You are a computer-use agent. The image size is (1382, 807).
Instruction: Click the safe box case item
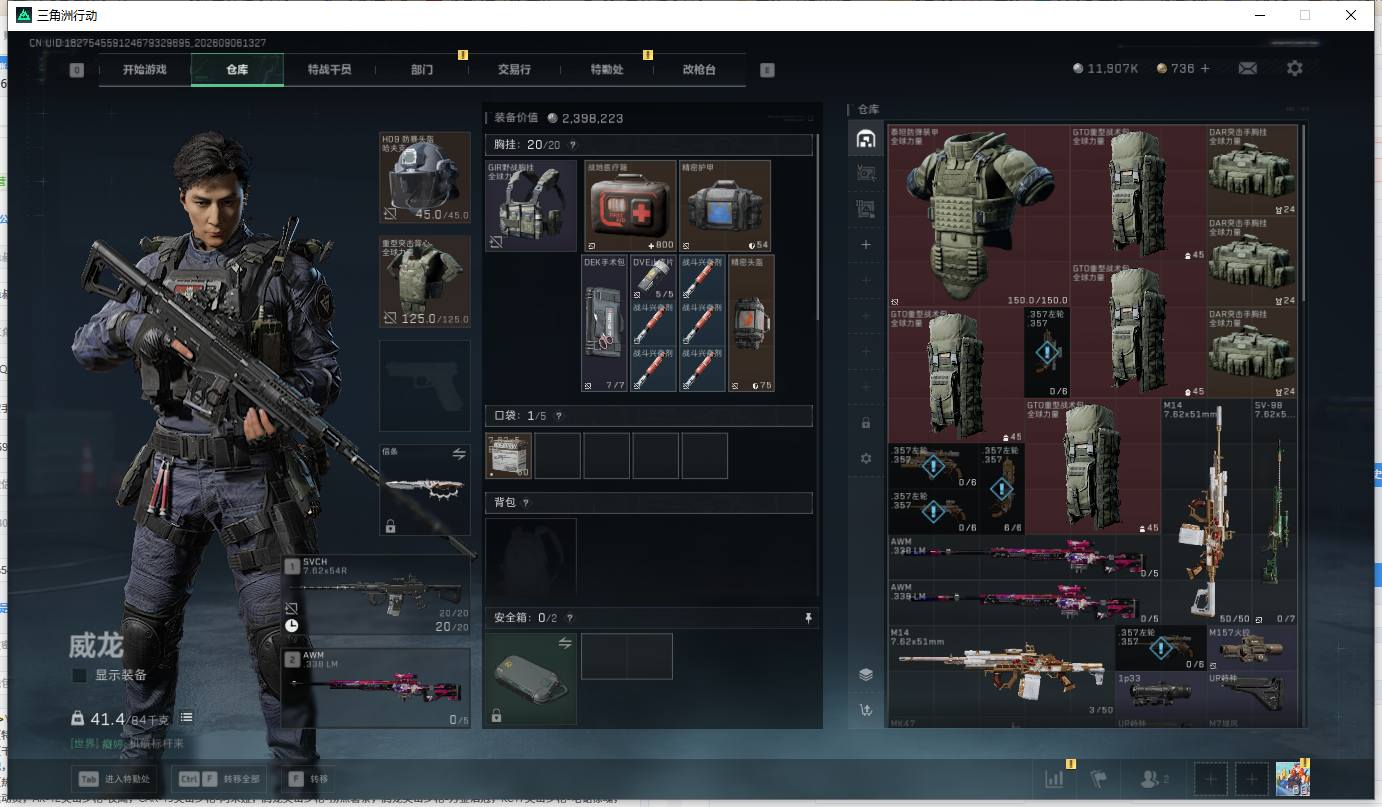click(531, 679)
